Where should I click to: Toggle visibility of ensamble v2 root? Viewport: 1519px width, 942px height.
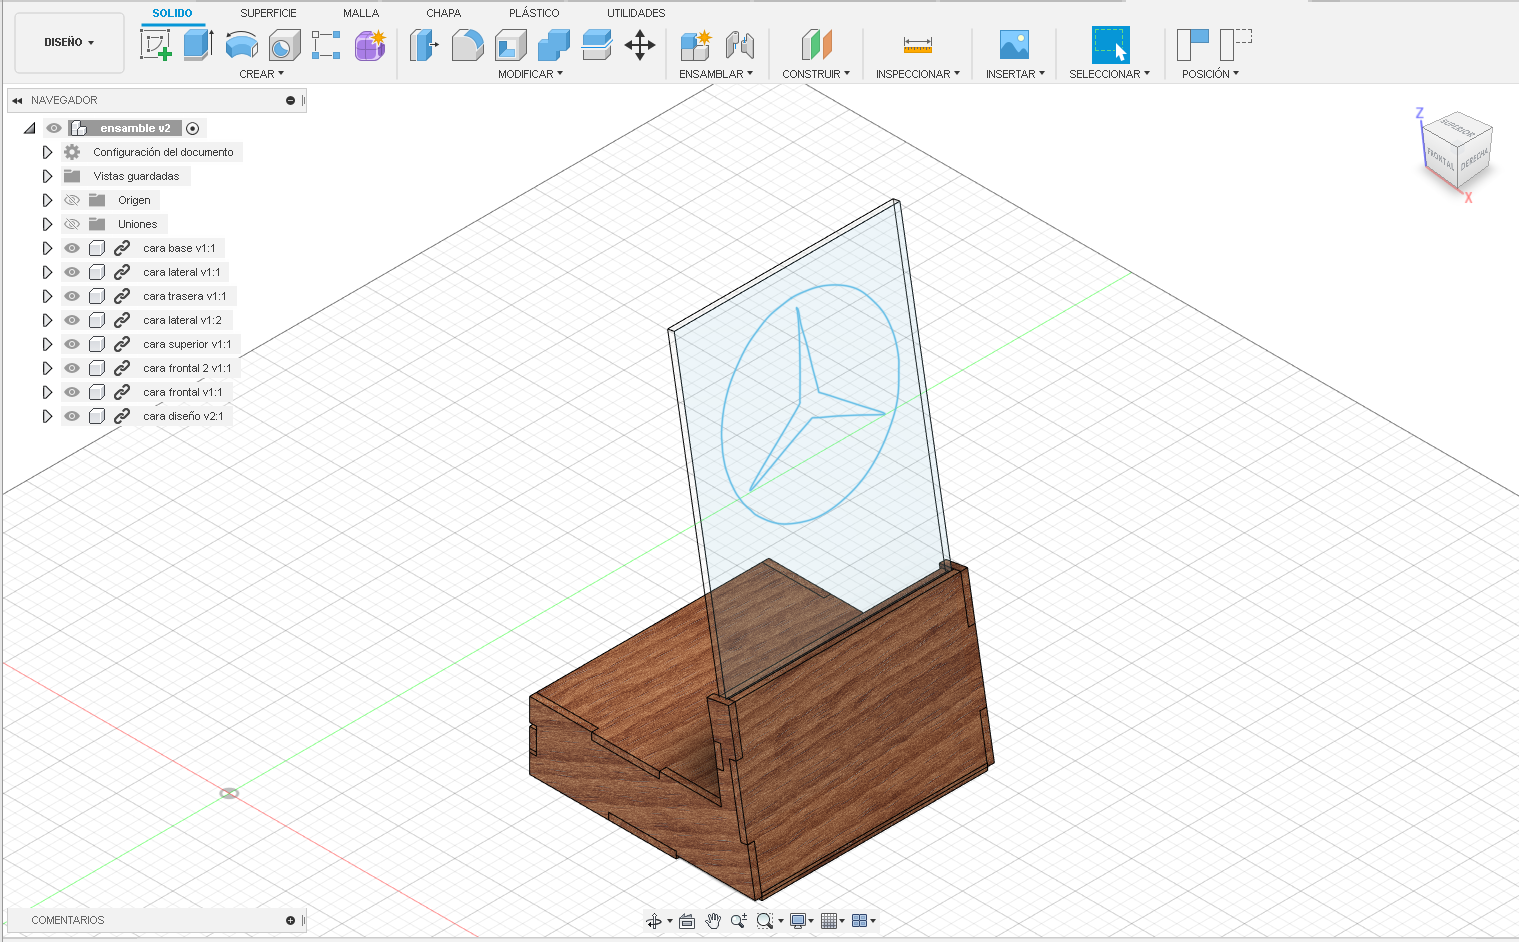tap(54, 128)
